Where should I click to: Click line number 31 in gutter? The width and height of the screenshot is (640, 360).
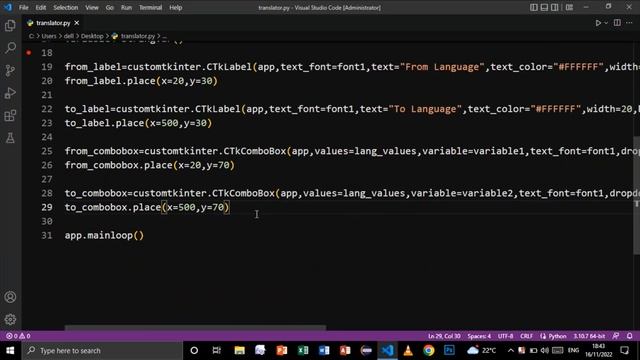pyautogui.click(x=47, y=235)
